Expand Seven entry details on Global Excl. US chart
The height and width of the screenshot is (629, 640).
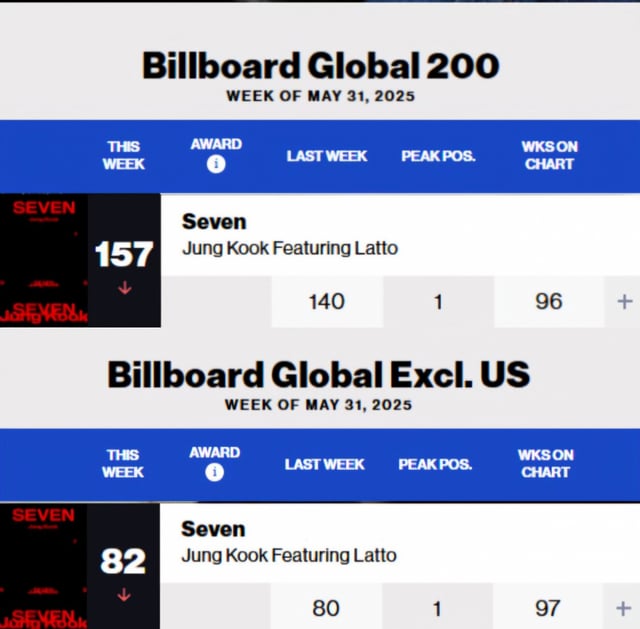point(623,609)
